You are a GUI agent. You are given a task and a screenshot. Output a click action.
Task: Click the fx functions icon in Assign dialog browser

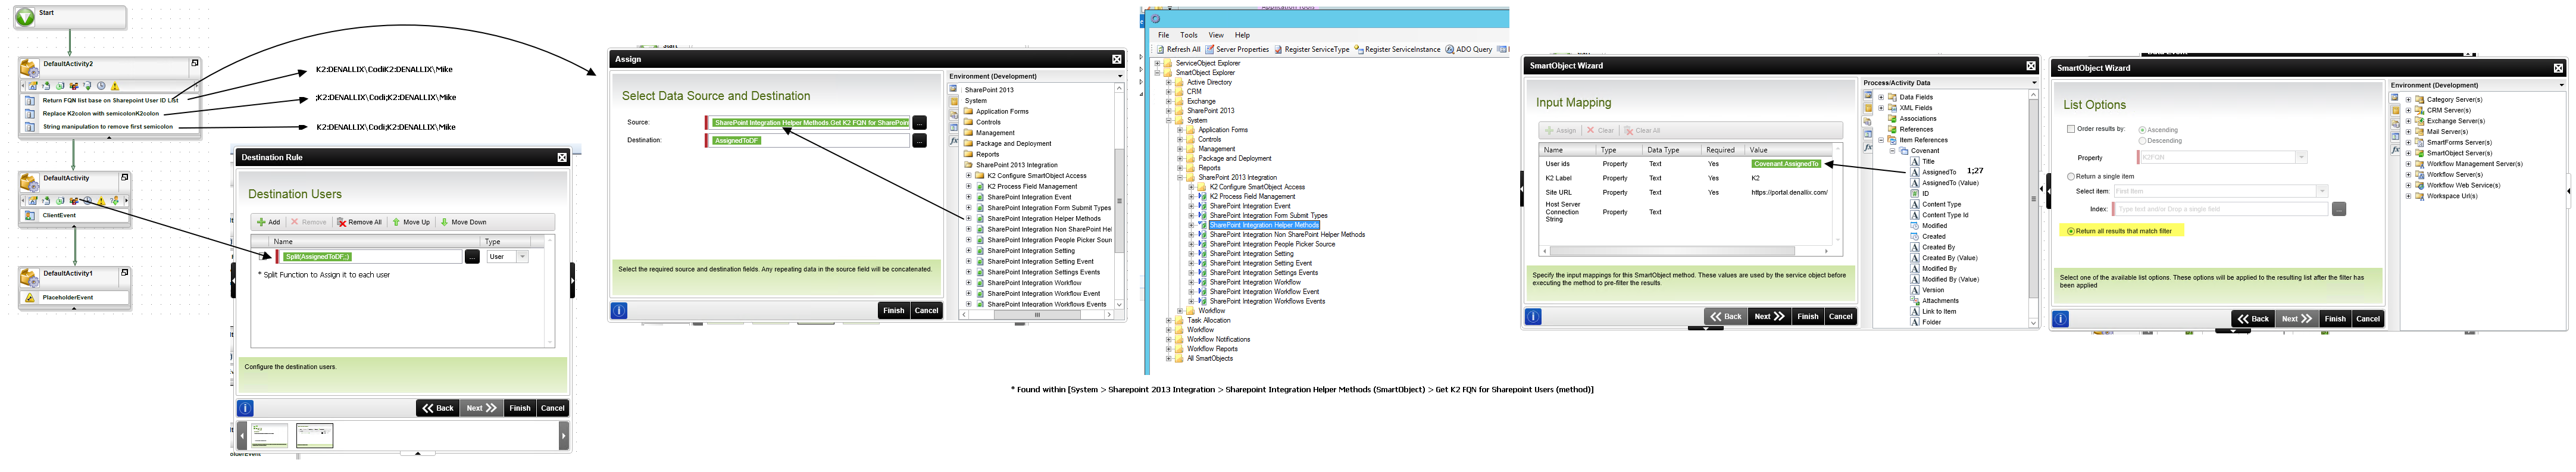point(954,141)
